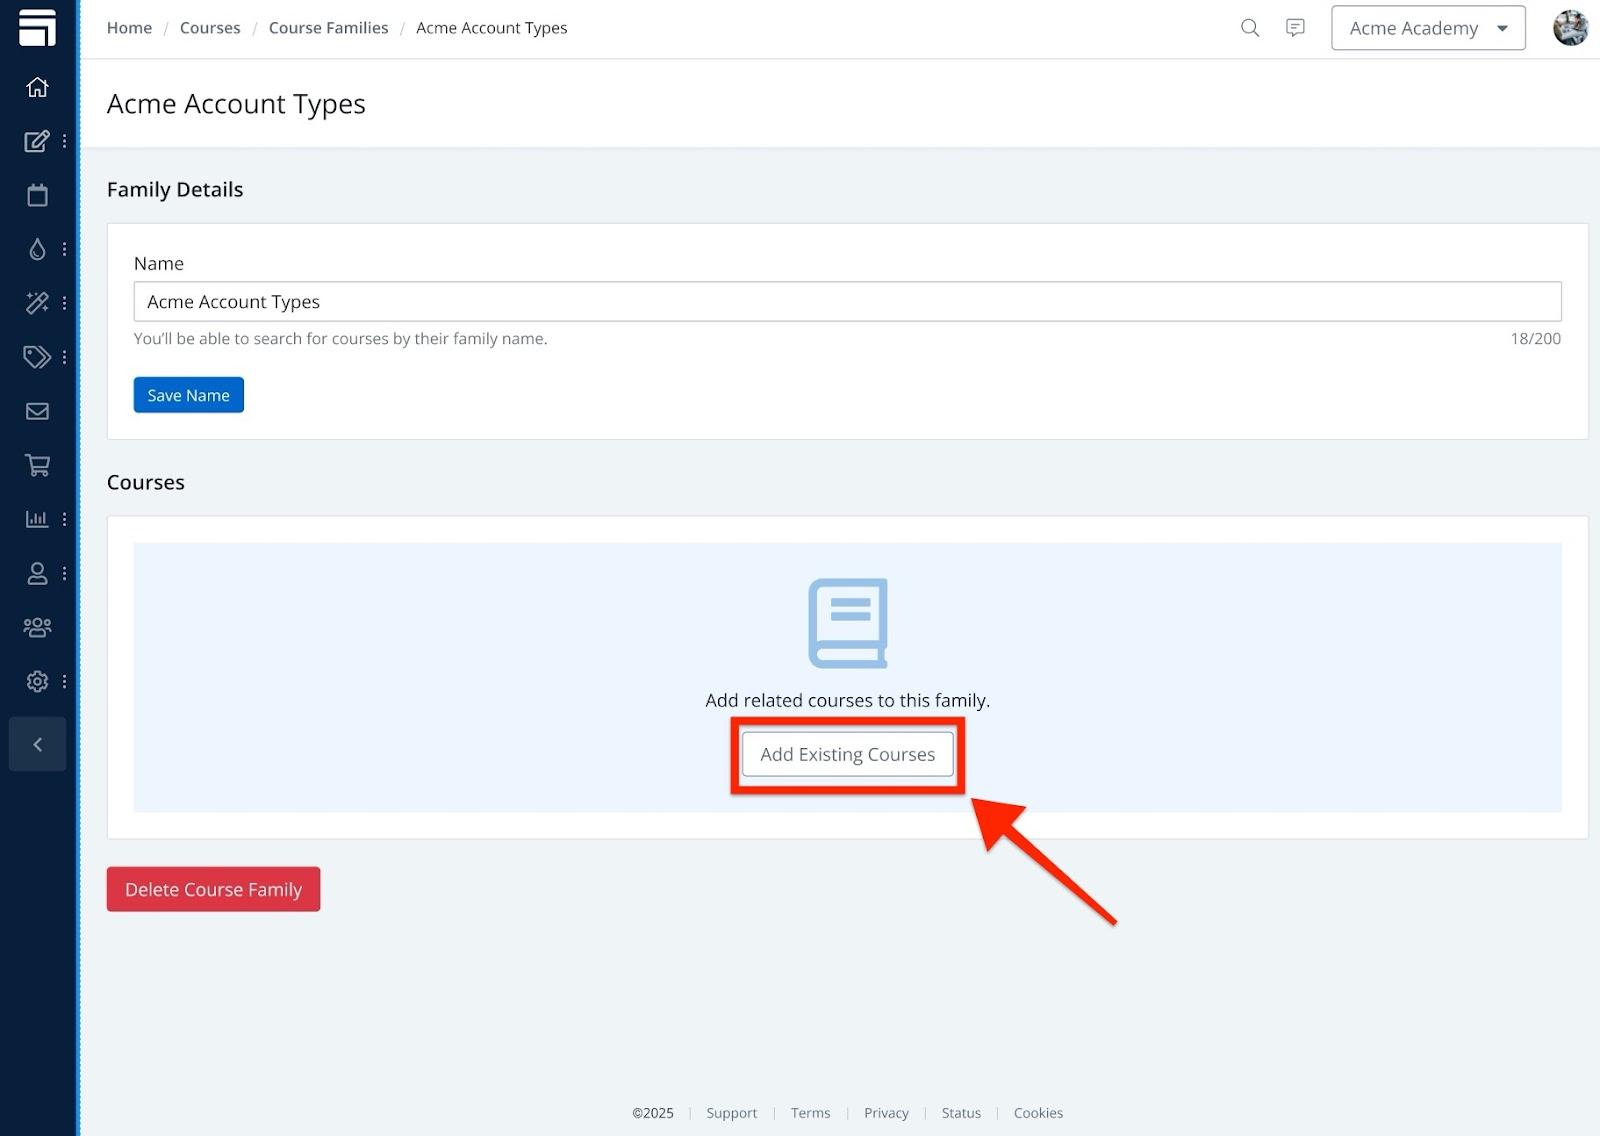Click the calendar icon in sidebar
The height and width of the screenshot is (1136, 1600).
tap(37, 195)
